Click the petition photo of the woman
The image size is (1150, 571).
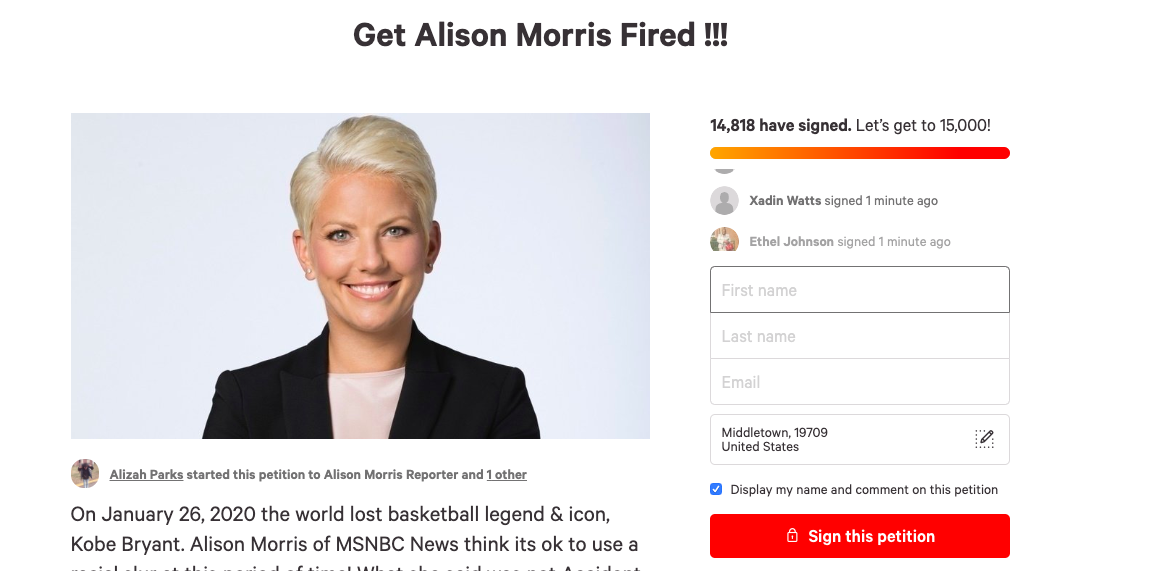360,276
